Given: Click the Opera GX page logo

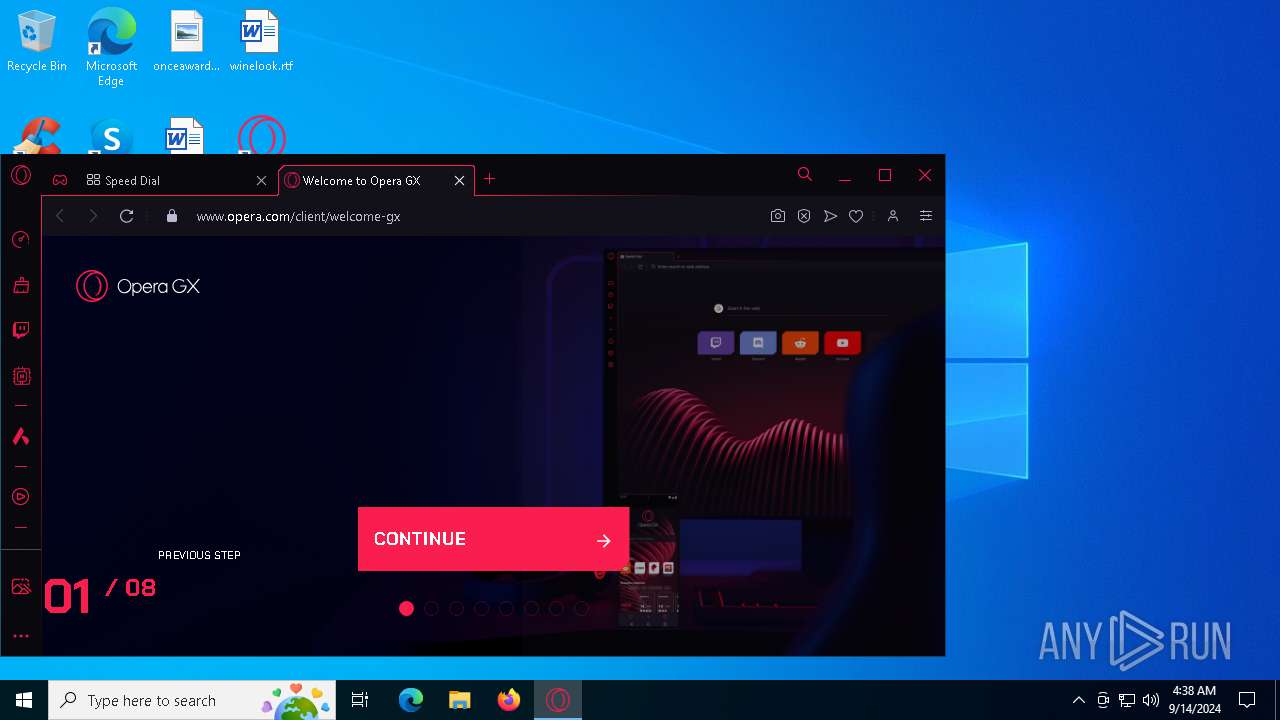Looking at the screenshot, I should click(x=138, y=286).
